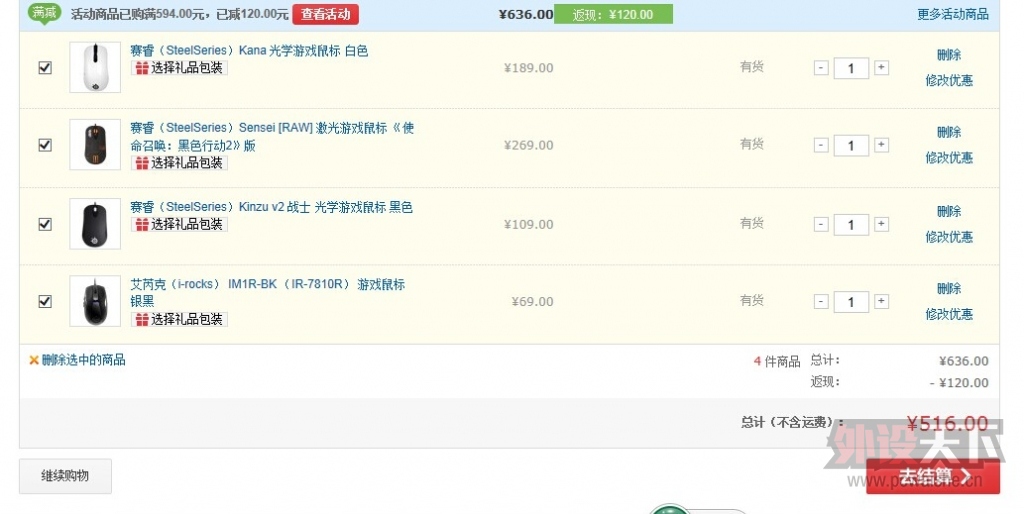Edit the quantity field for Kinzu v2
Image resolution: width=1024 pixels, height=514 pixels.
click(851, 225)
